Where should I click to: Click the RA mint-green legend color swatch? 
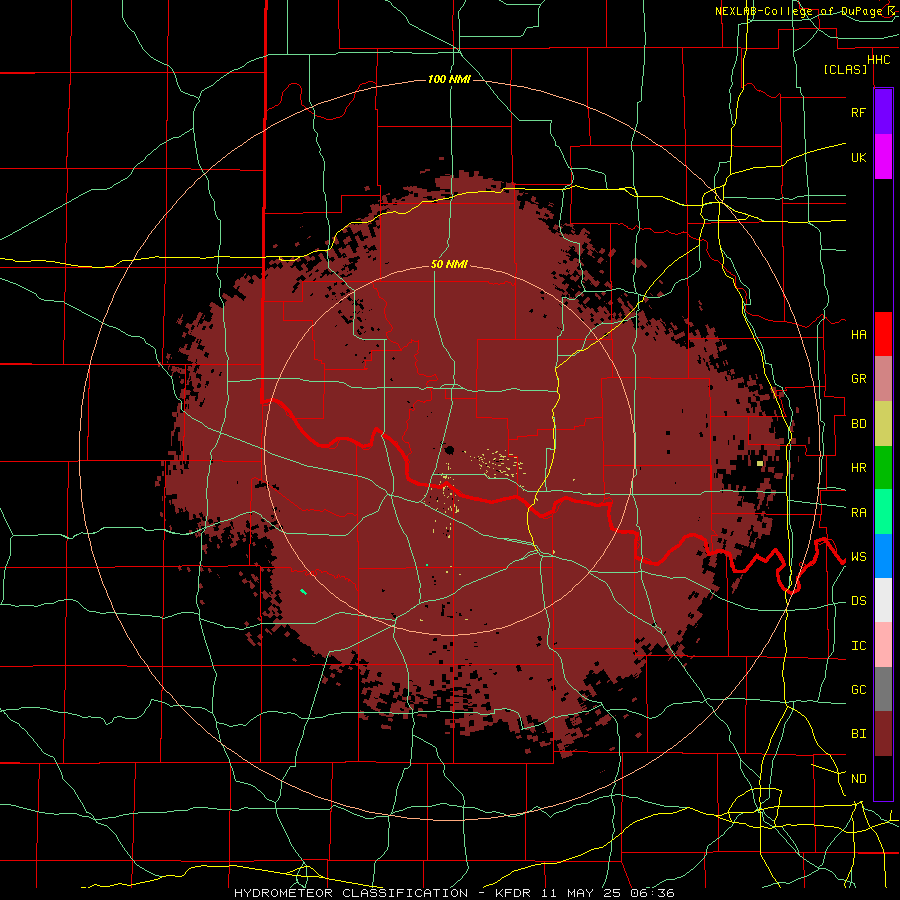coord(883,512)
